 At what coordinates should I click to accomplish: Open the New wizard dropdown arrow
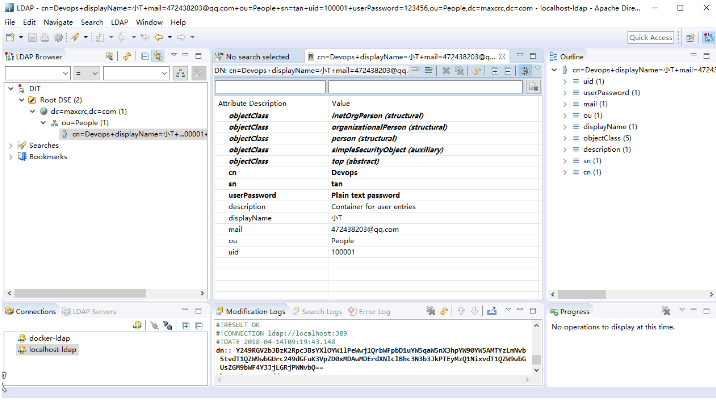[x=21, y=37]
